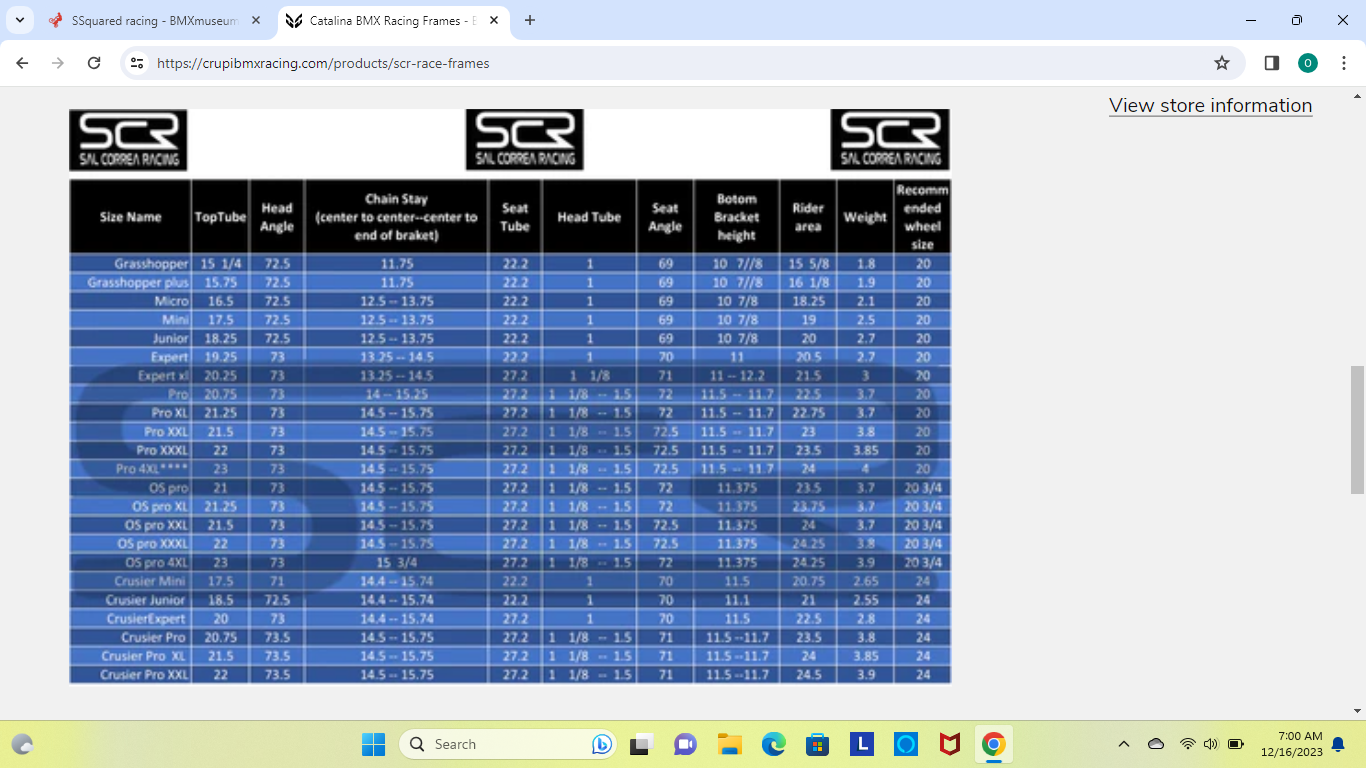Click the page scrollbar down arrow

[x=1357, y=711]
